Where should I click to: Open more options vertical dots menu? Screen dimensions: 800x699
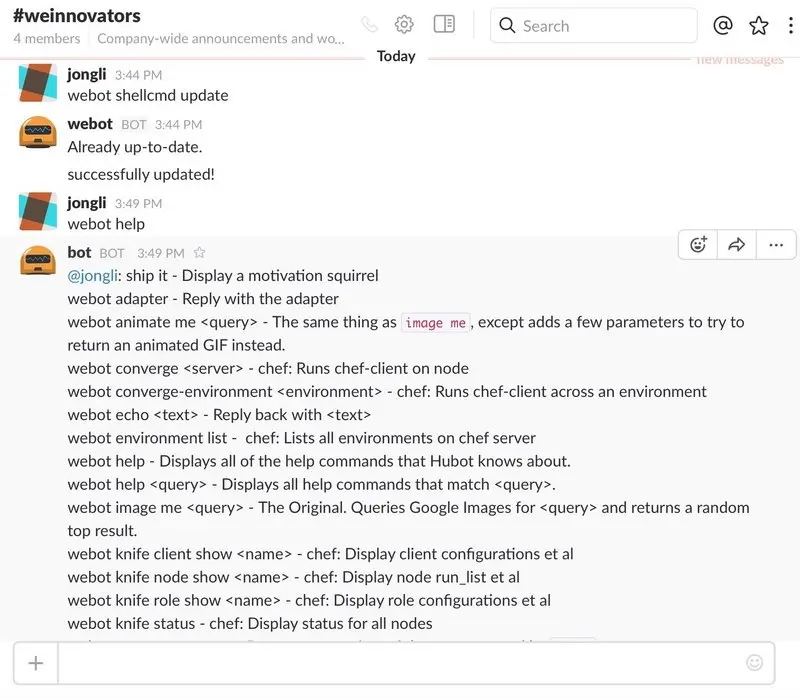click(790, 25)
